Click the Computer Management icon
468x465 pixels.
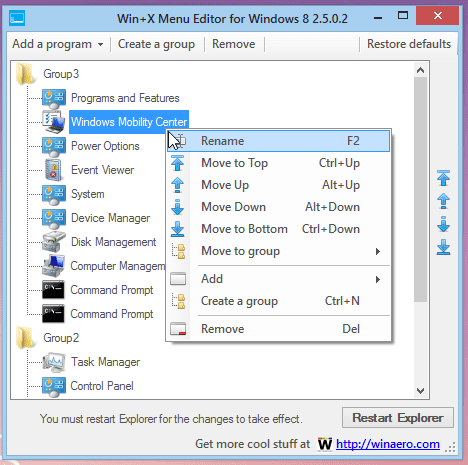click(x=54, y=266)
